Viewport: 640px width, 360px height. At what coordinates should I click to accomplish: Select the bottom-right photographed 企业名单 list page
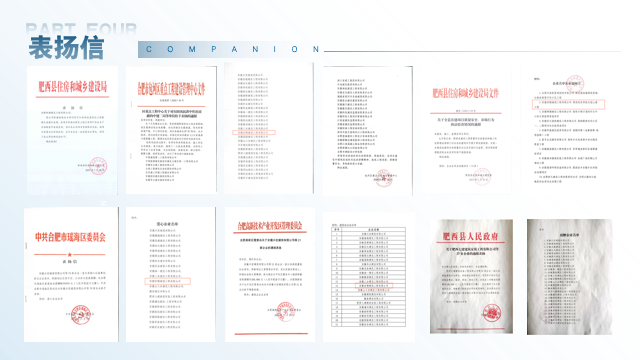click(569, 277)
